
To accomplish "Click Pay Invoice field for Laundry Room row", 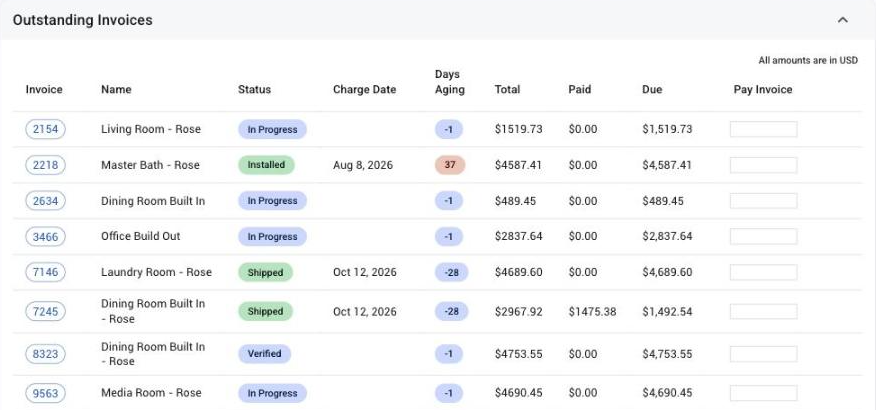I will coord(763,272).
